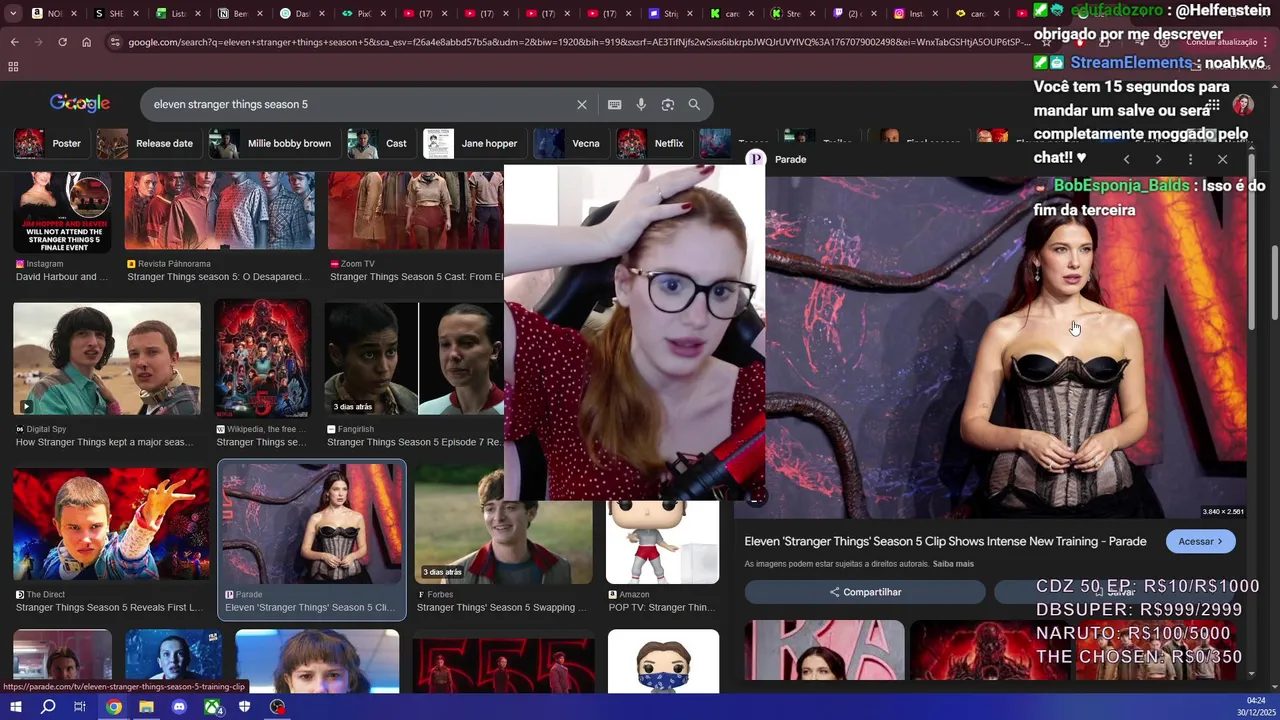Open the Digital Spy Will and Mike thumbnail
Screen dimensions: 1280x720
tap(107, 359)
